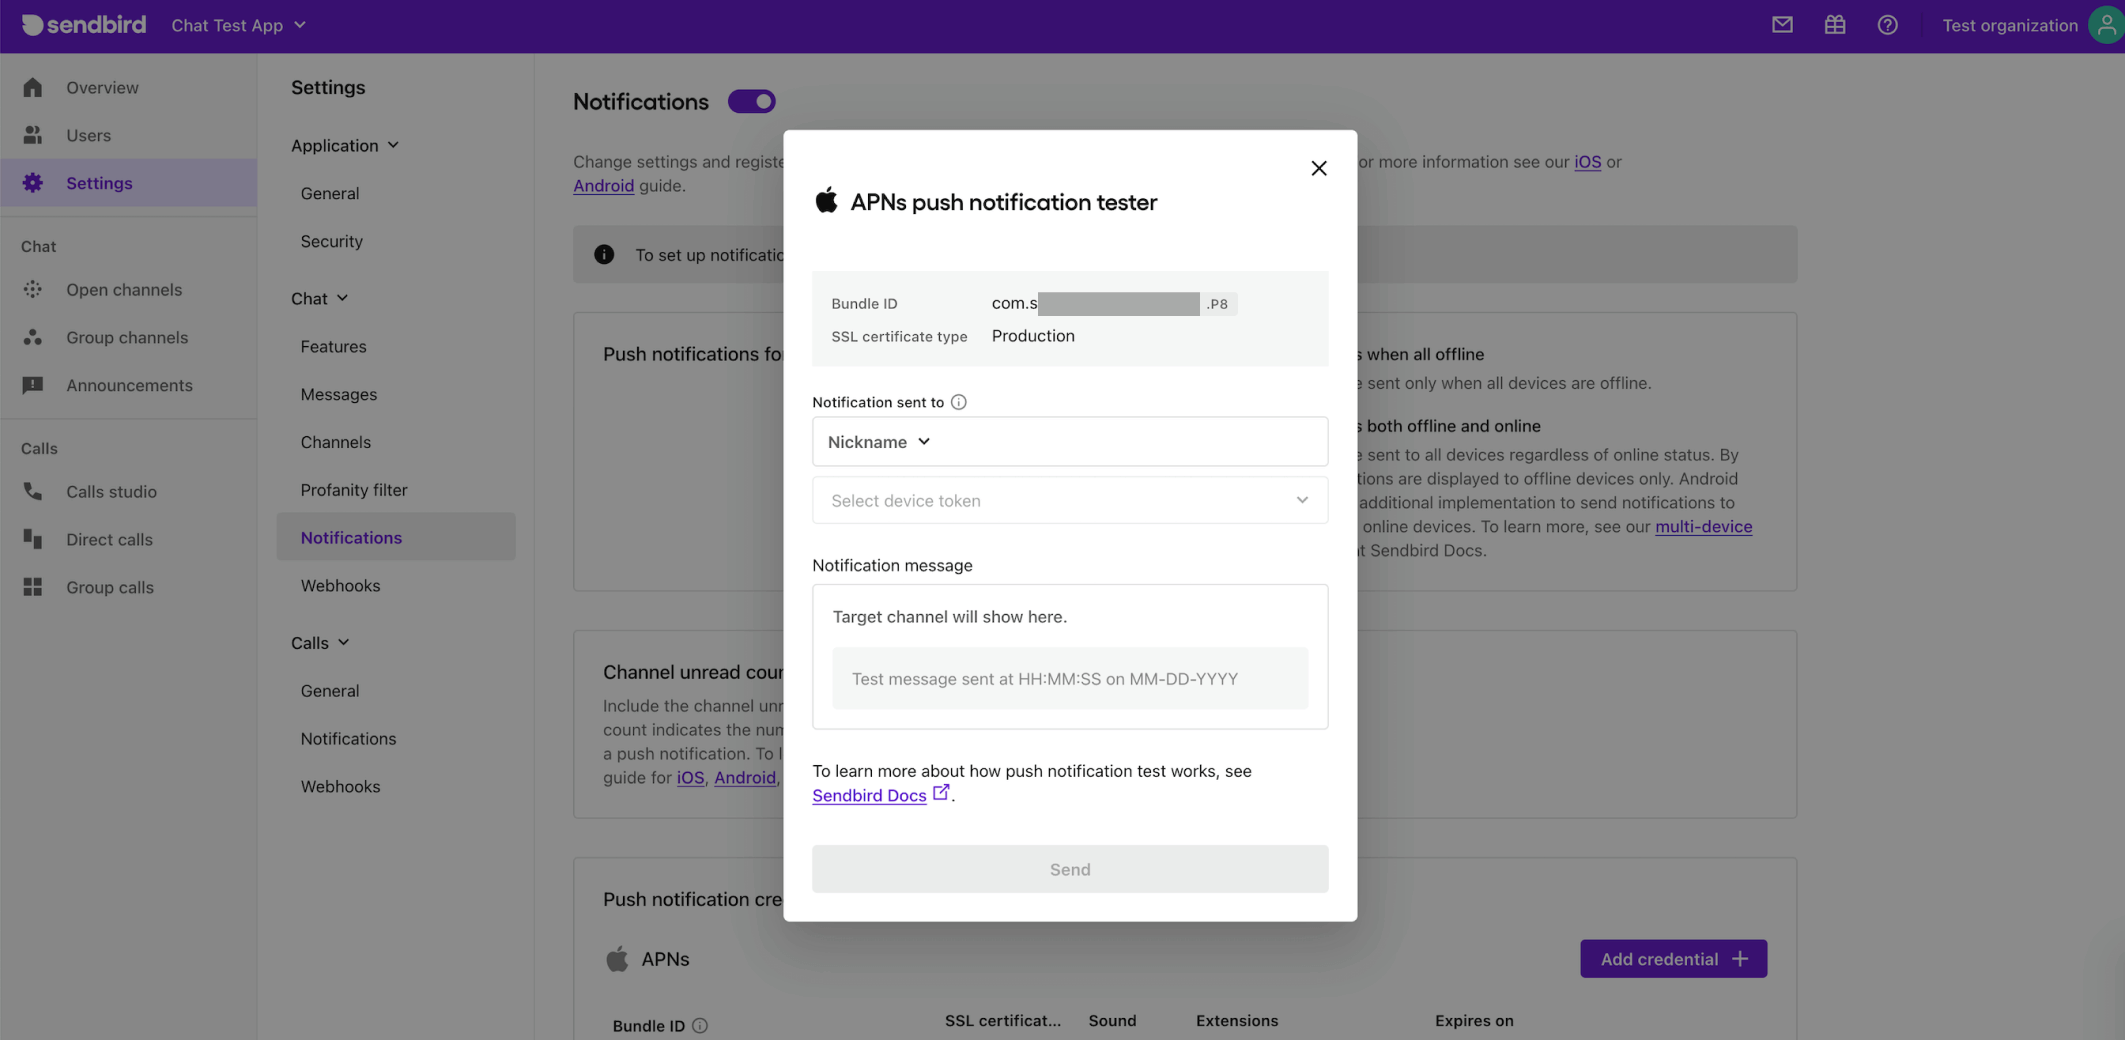Viewport: 2125px width, 1040px height.
Task: Open the multi-device link
Action: click(x=1704, y=526)
